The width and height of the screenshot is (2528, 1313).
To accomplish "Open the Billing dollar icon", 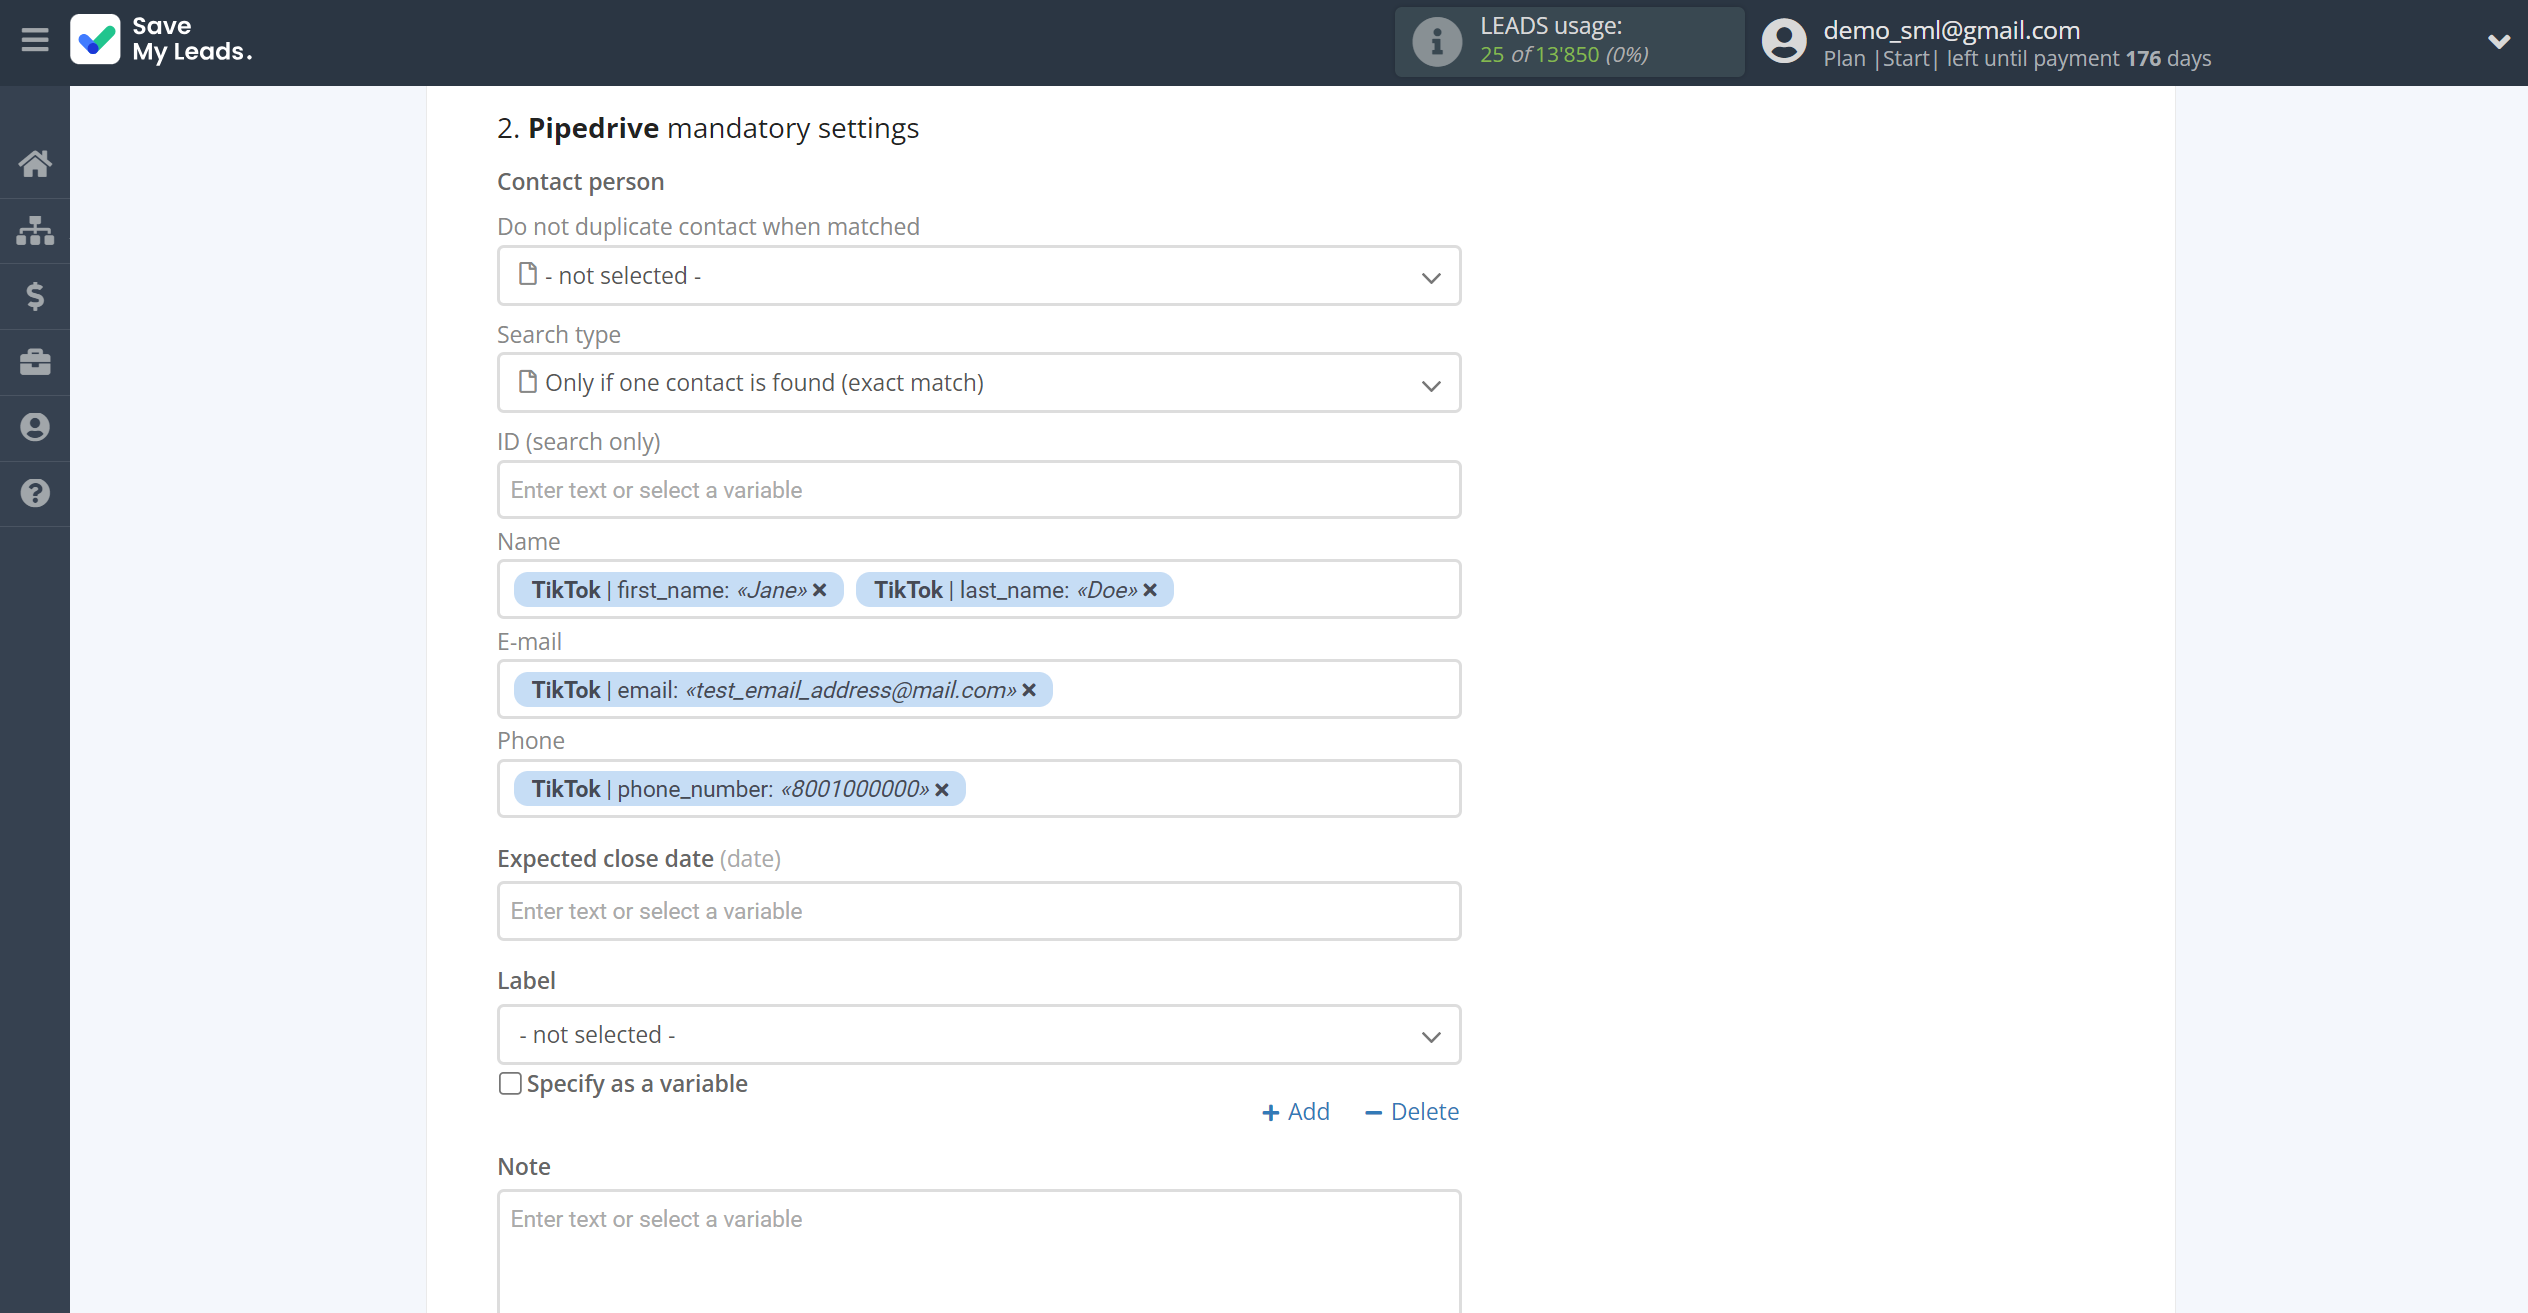I will tap(35, 296).
